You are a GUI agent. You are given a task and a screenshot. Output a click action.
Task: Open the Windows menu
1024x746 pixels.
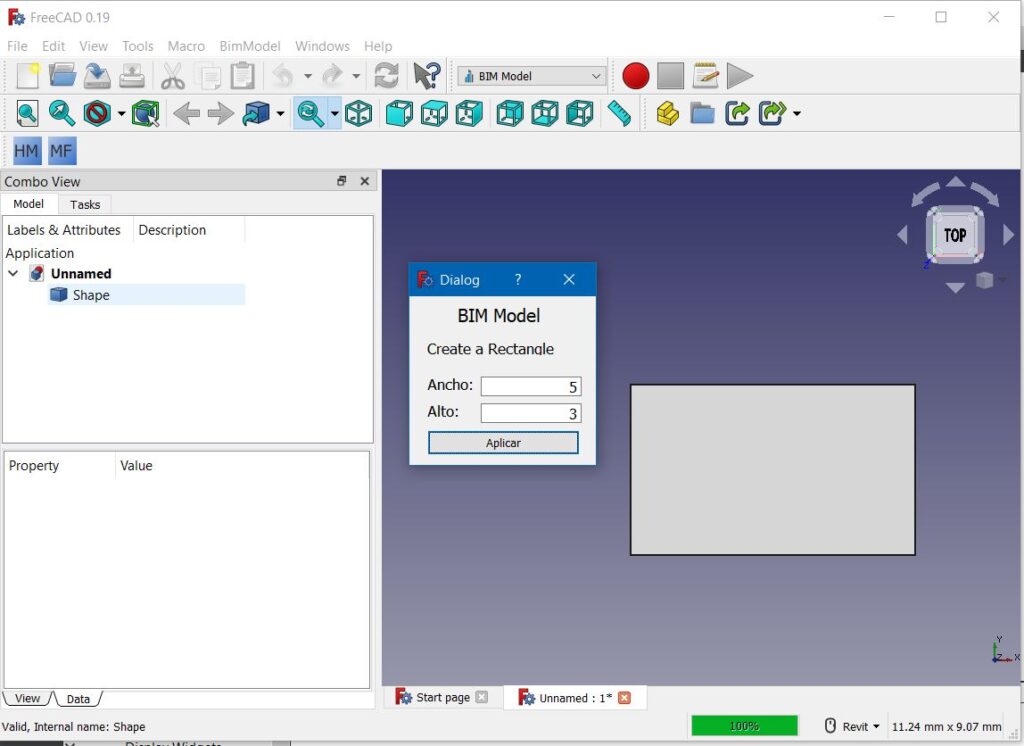tap(323, 46)
